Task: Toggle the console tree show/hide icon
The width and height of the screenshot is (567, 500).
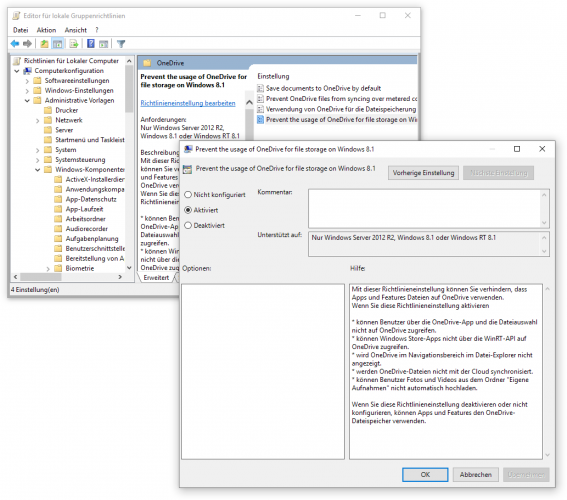Action: tap(57, 44)
